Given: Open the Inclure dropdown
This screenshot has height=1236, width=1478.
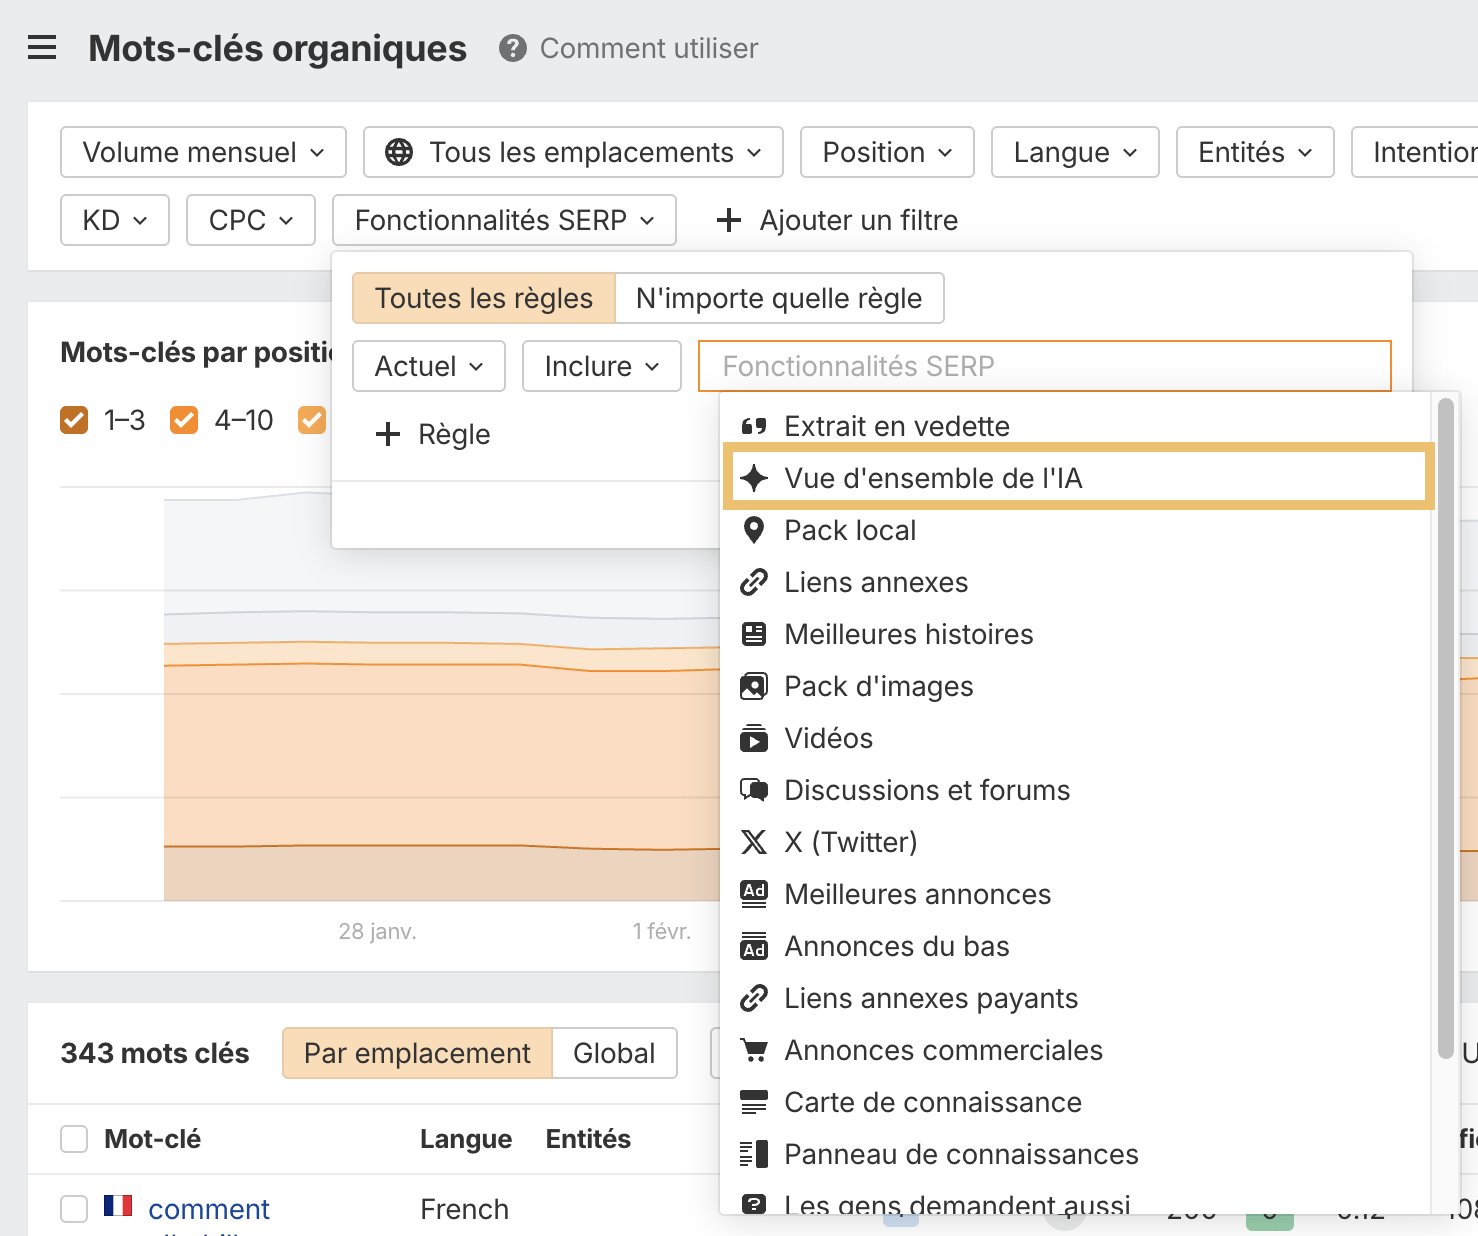Looking at the screenshot, I should pos(601,366).
